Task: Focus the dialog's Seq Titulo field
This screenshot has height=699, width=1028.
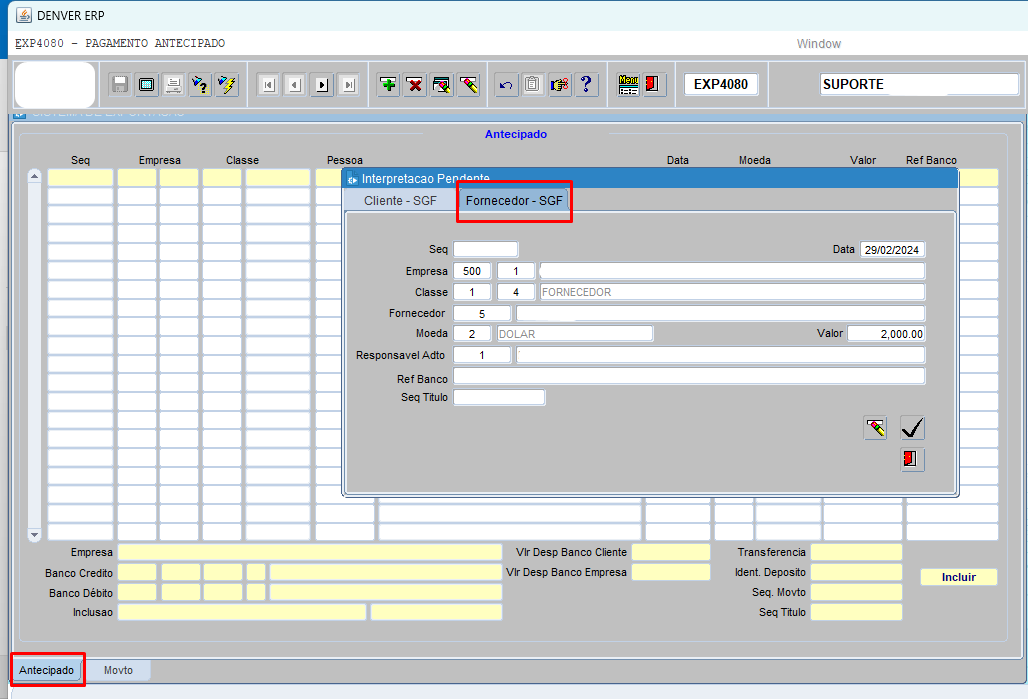Action: click(499, 397)
